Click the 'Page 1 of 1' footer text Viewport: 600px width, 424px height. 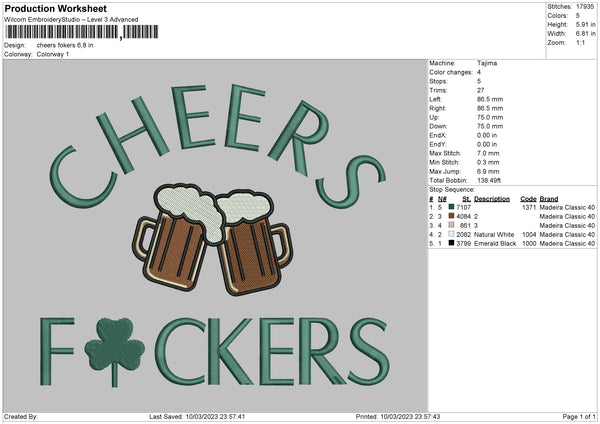click(579, 416)
